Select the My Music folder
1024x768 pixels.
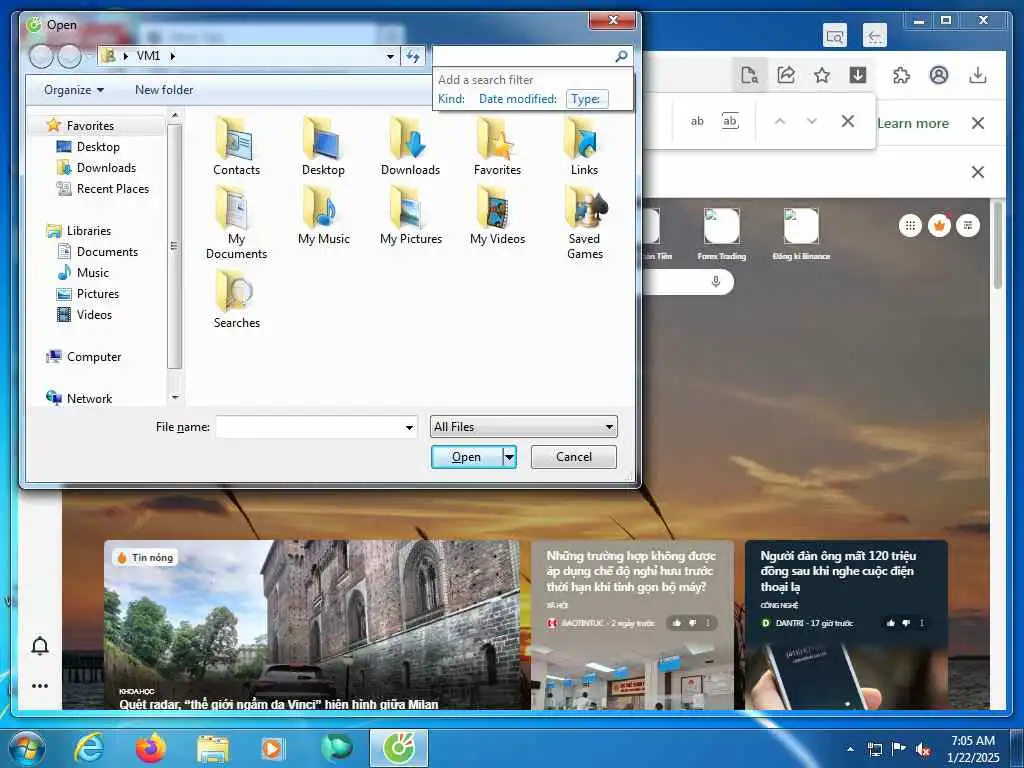324,216
